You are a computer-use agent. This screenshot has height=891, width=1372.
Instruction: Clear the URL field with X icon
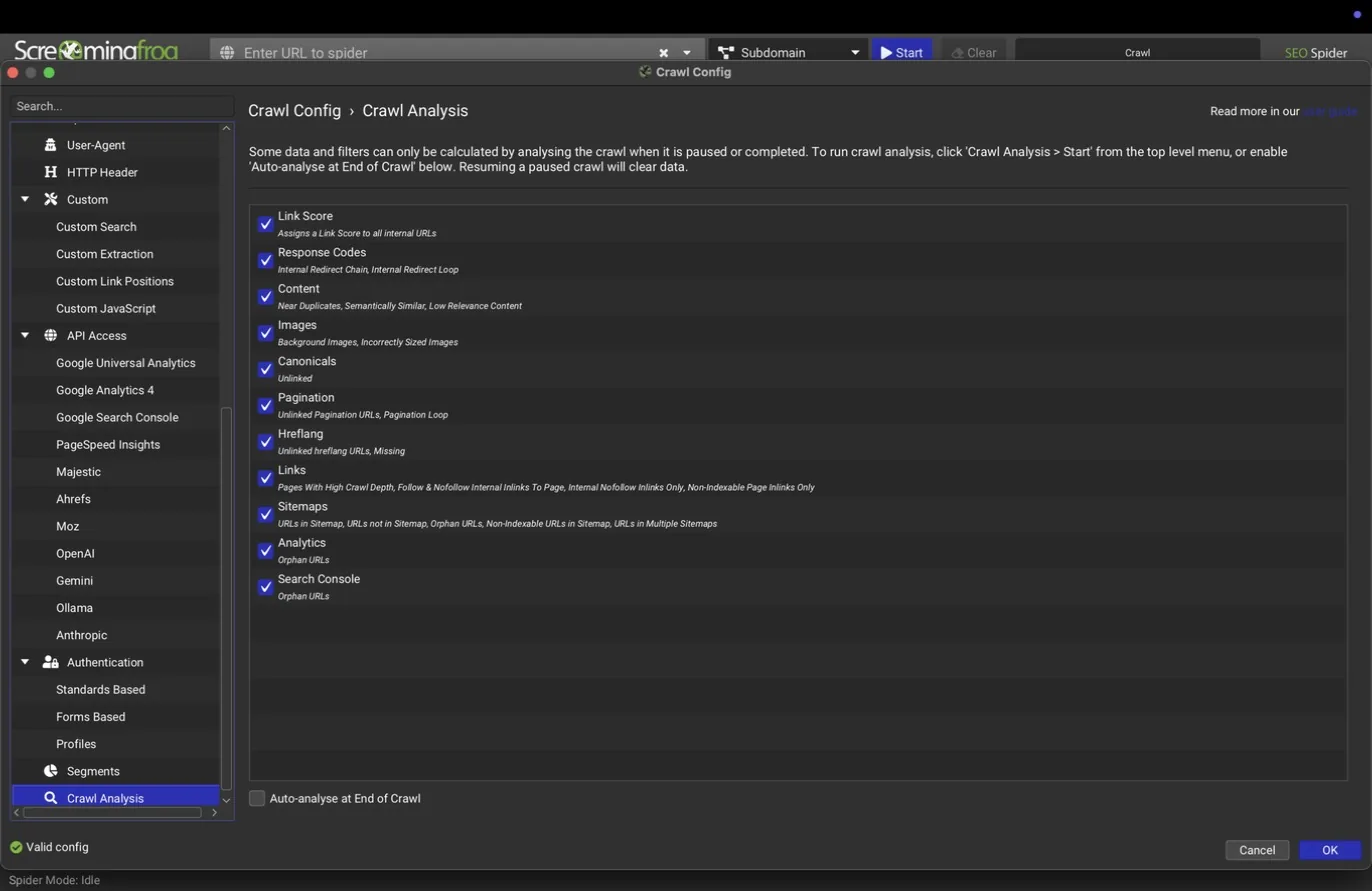[663, 53]
